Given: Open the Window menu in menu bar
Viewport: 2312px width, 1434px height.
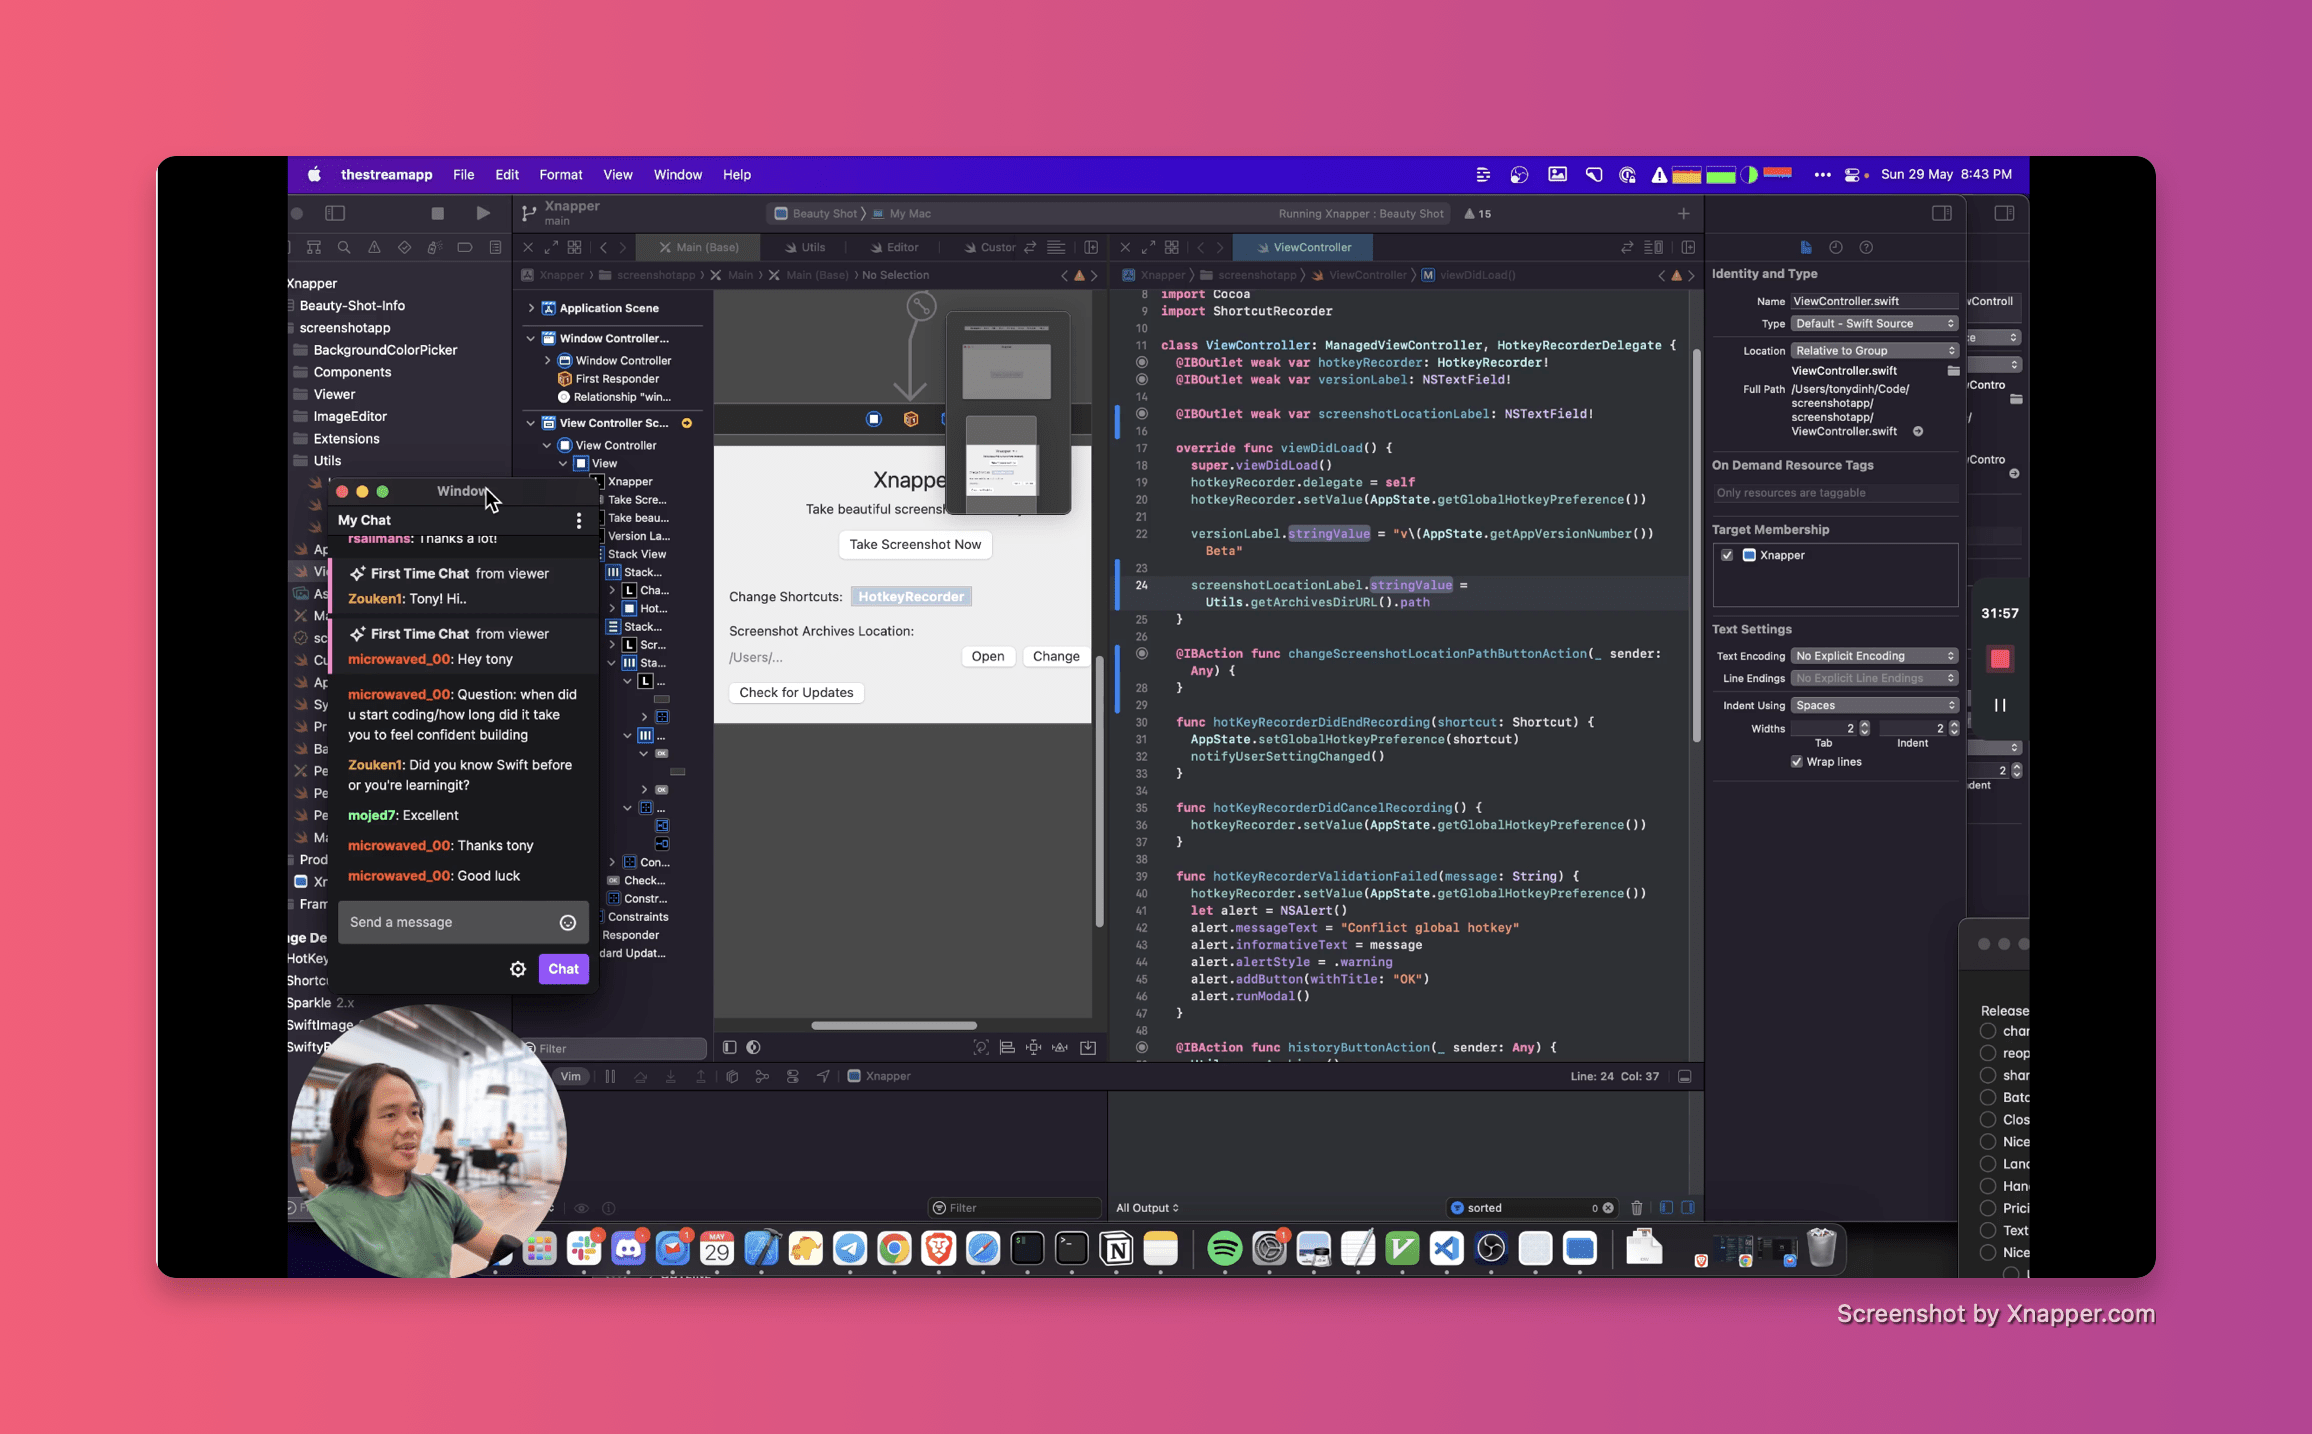Looking at the screenshot, I should click(x=677, y=174).
